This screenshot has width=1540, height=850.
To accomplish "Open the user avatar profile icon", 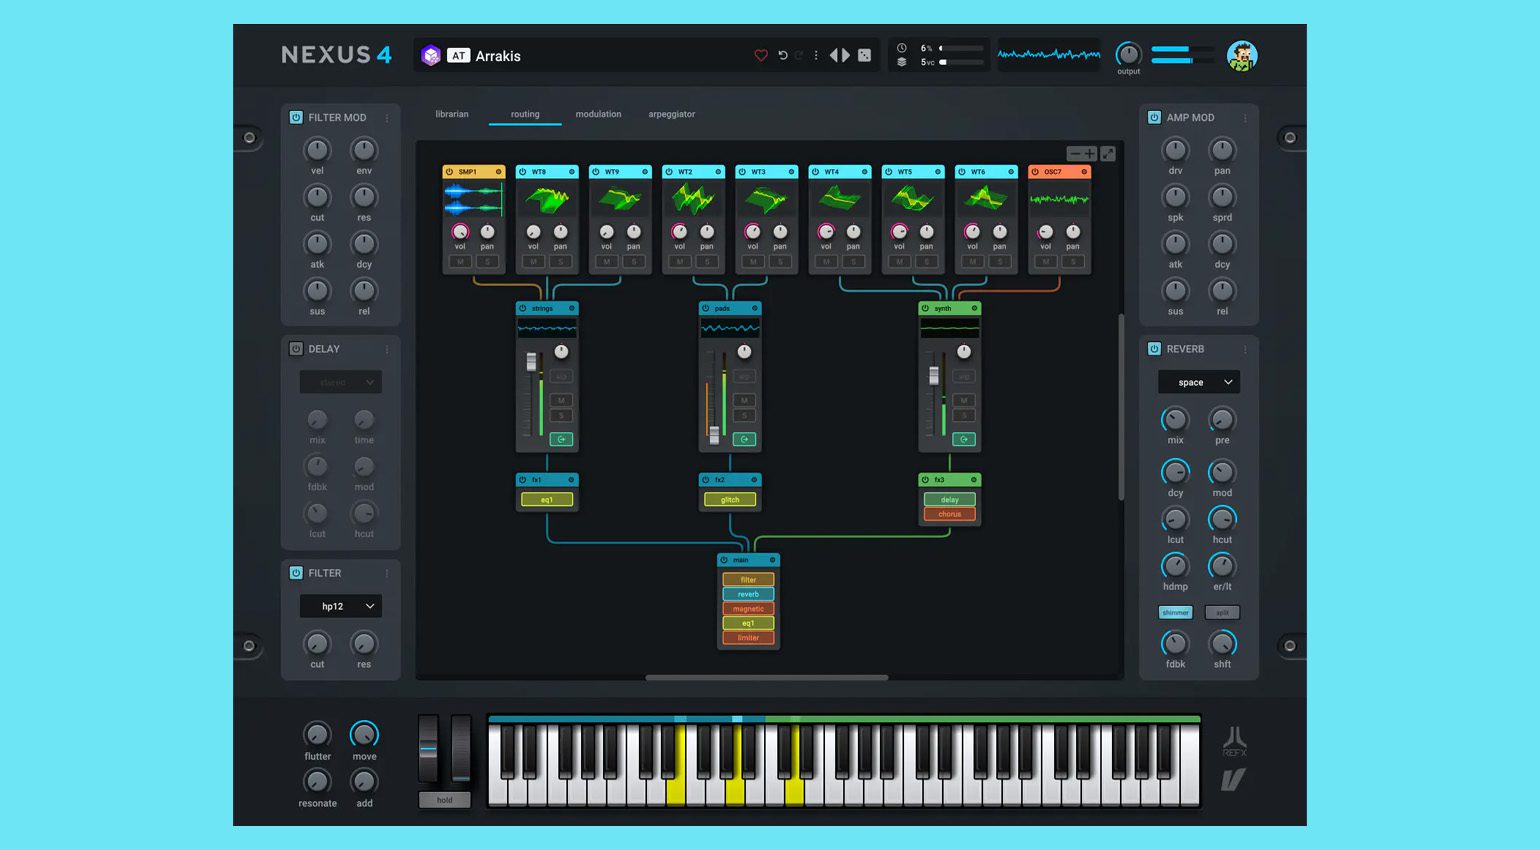I will (1241, 56).
